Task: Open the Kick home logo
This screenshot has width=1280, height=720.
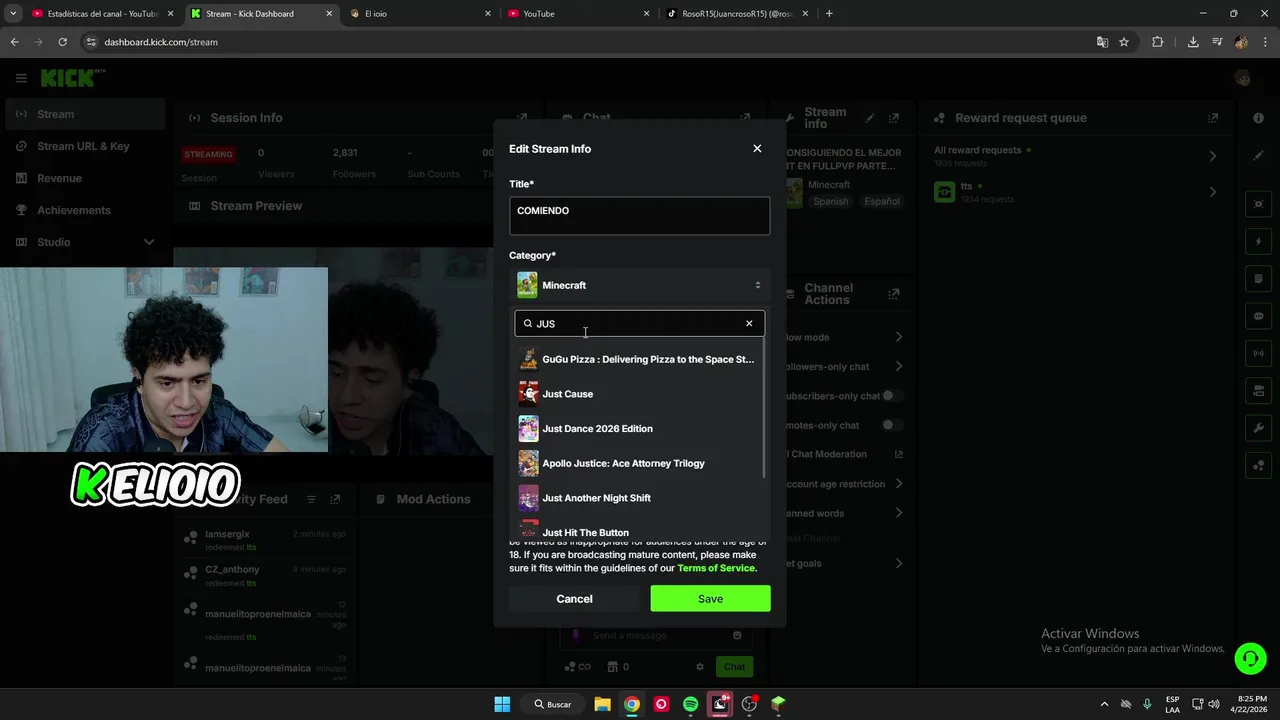Action: (x=72, y=78)
